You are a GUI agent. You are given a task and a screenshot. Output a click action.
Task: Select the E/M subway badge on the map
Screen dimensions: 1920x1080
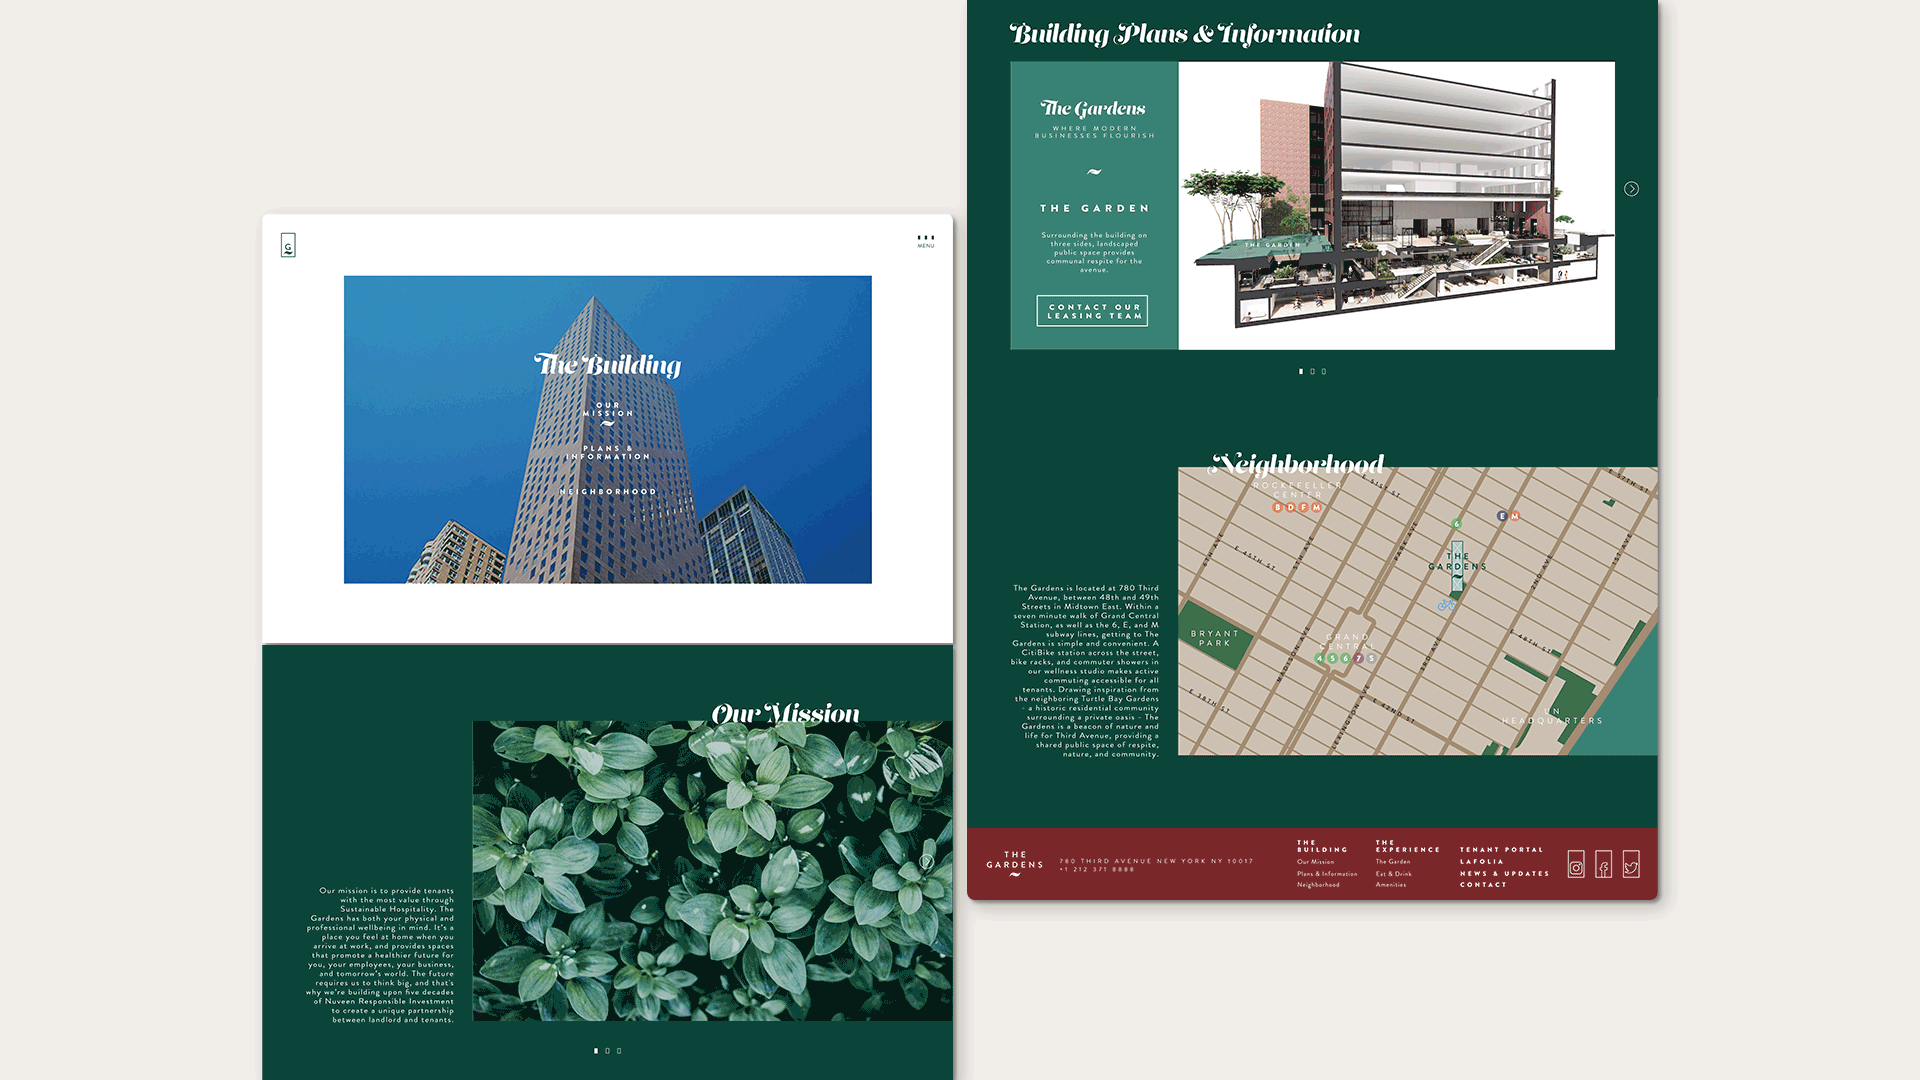1507,516
